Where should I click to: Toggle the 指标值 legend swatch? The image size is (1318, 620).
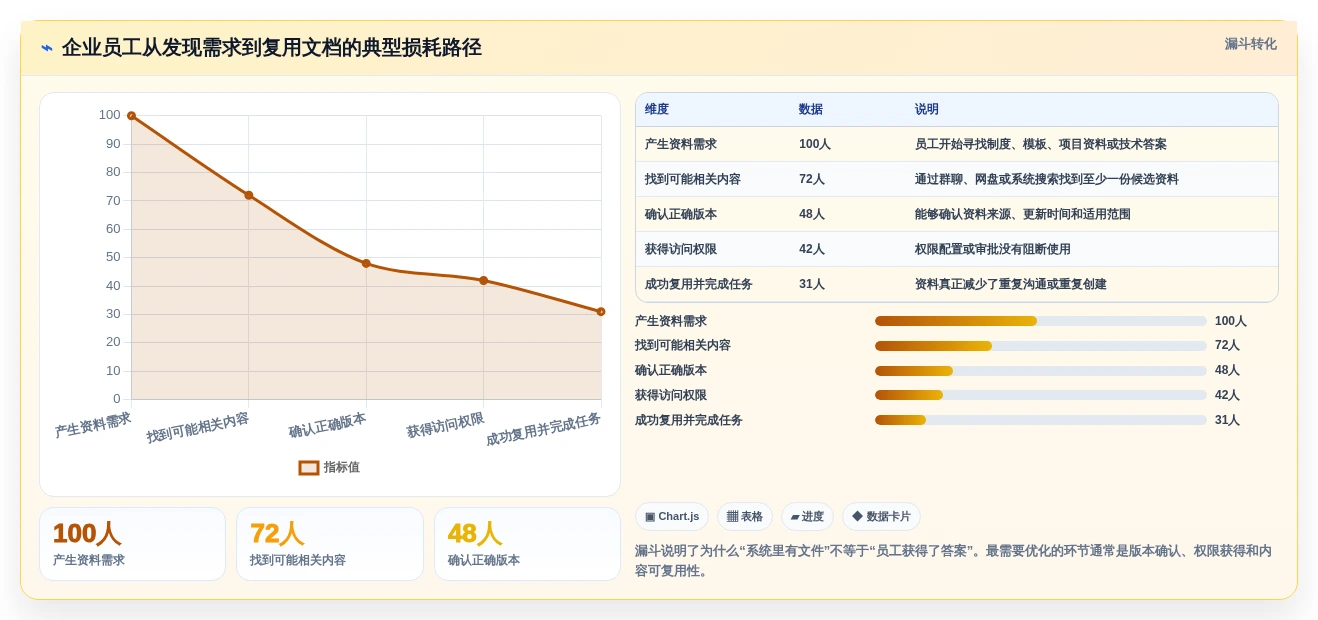click(x=309, y=467)
